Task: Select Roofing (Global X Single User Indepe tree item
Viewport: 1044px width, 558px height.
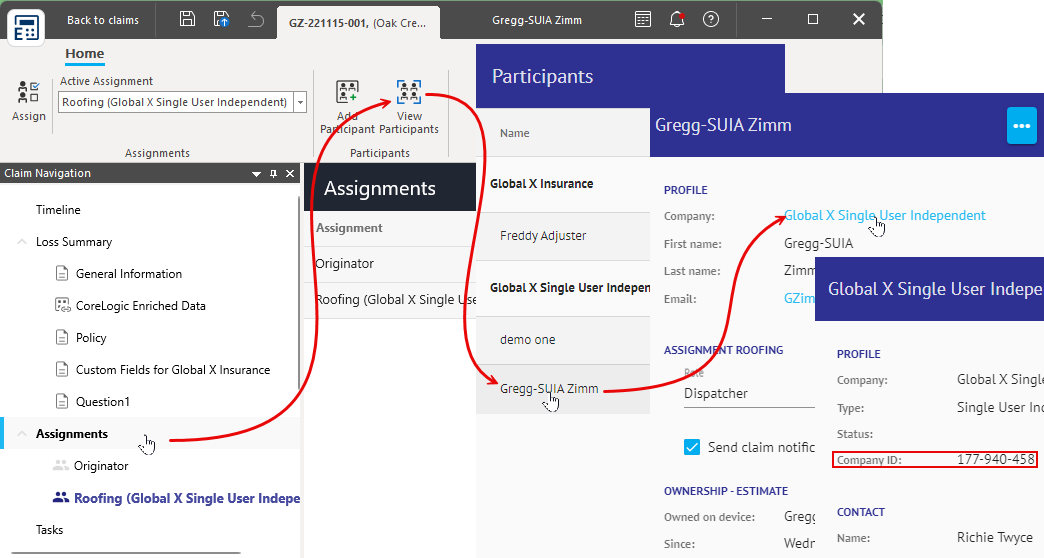Action: (186, 498)
